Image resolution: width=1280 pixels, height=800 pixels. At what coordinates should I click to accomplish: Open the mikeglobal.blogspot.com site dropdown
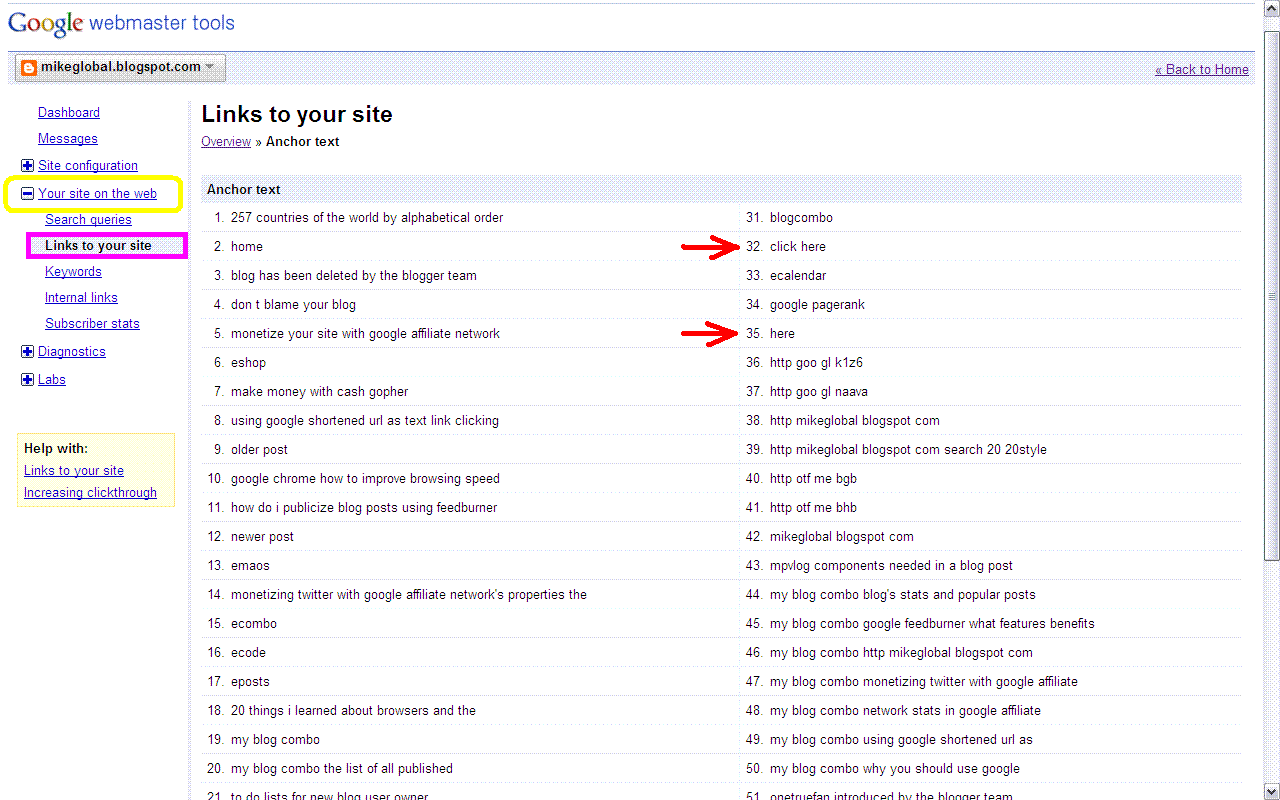tap(120, 67)
